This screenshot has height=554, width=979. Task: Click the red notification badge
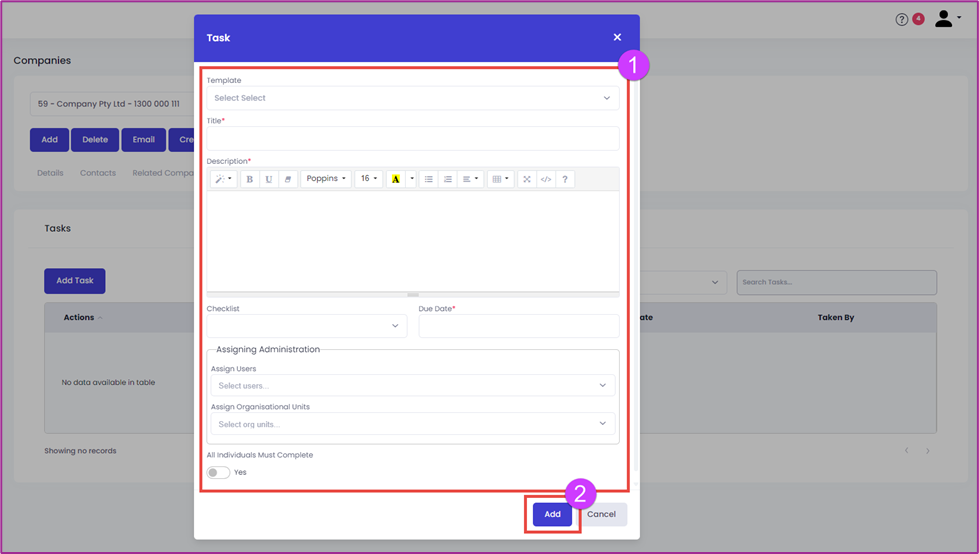(918, 19)
